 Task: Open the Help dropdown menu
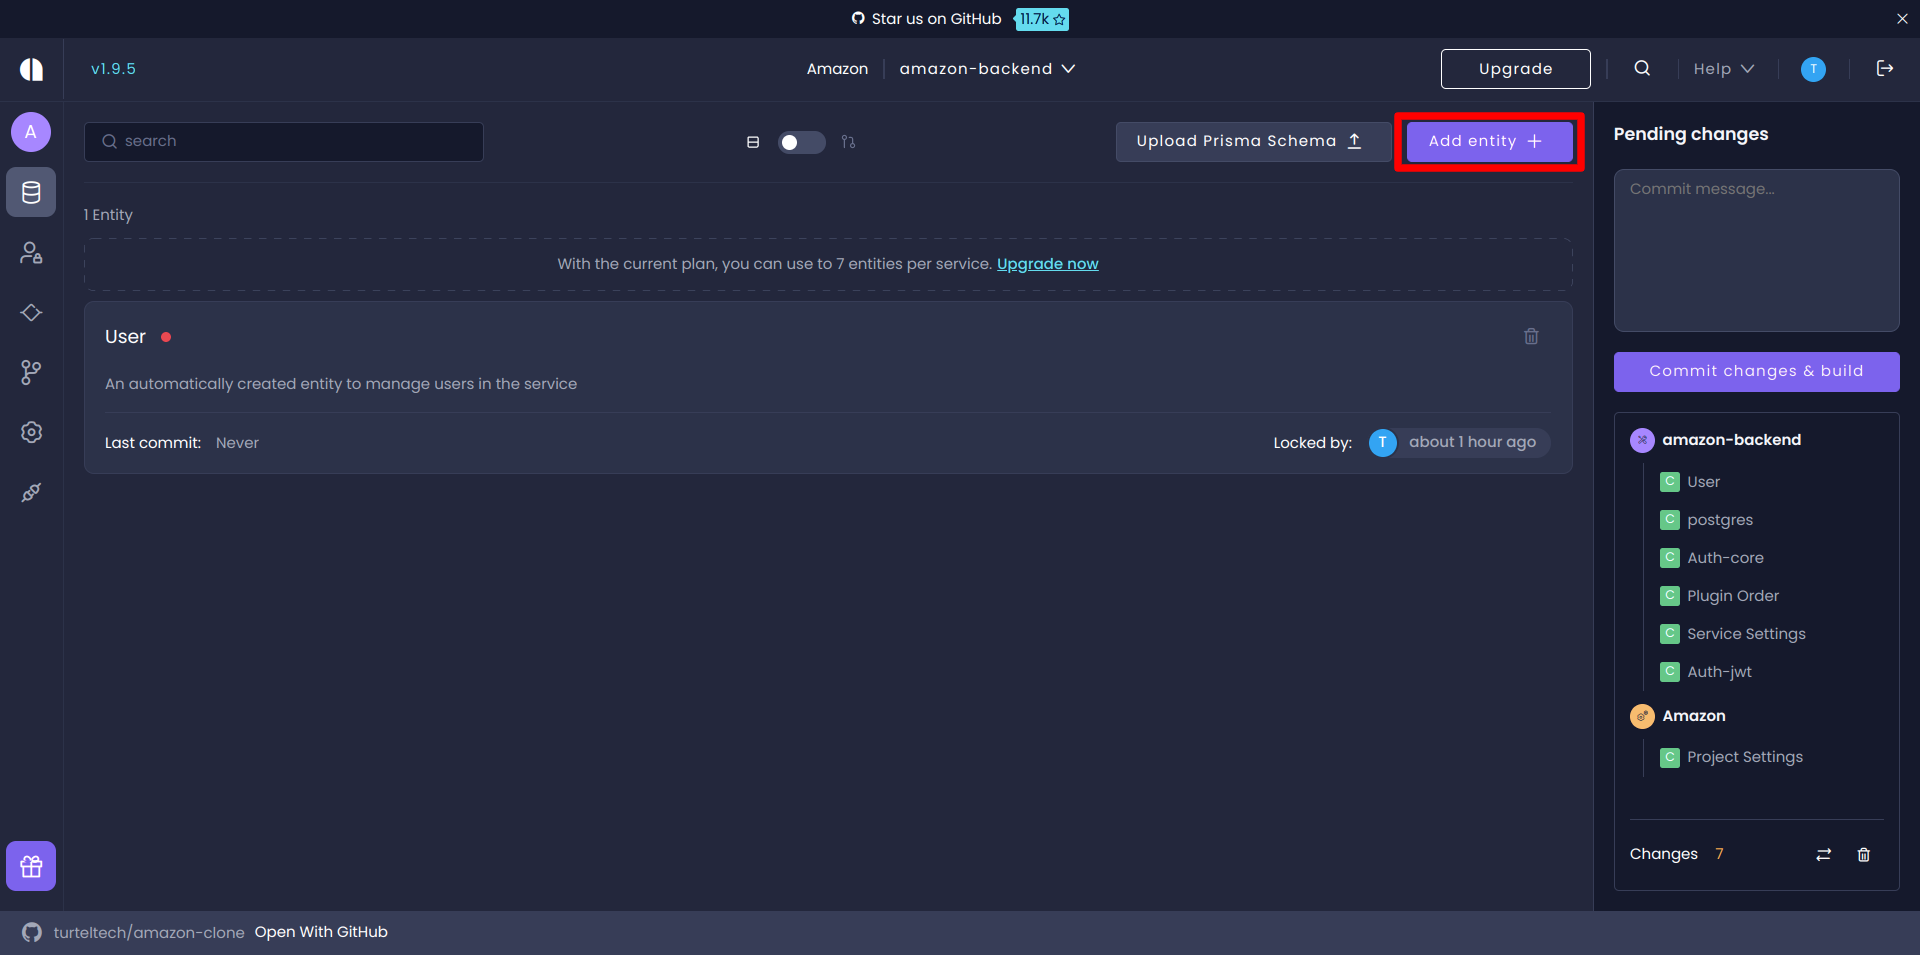(x=1723, y=69)
